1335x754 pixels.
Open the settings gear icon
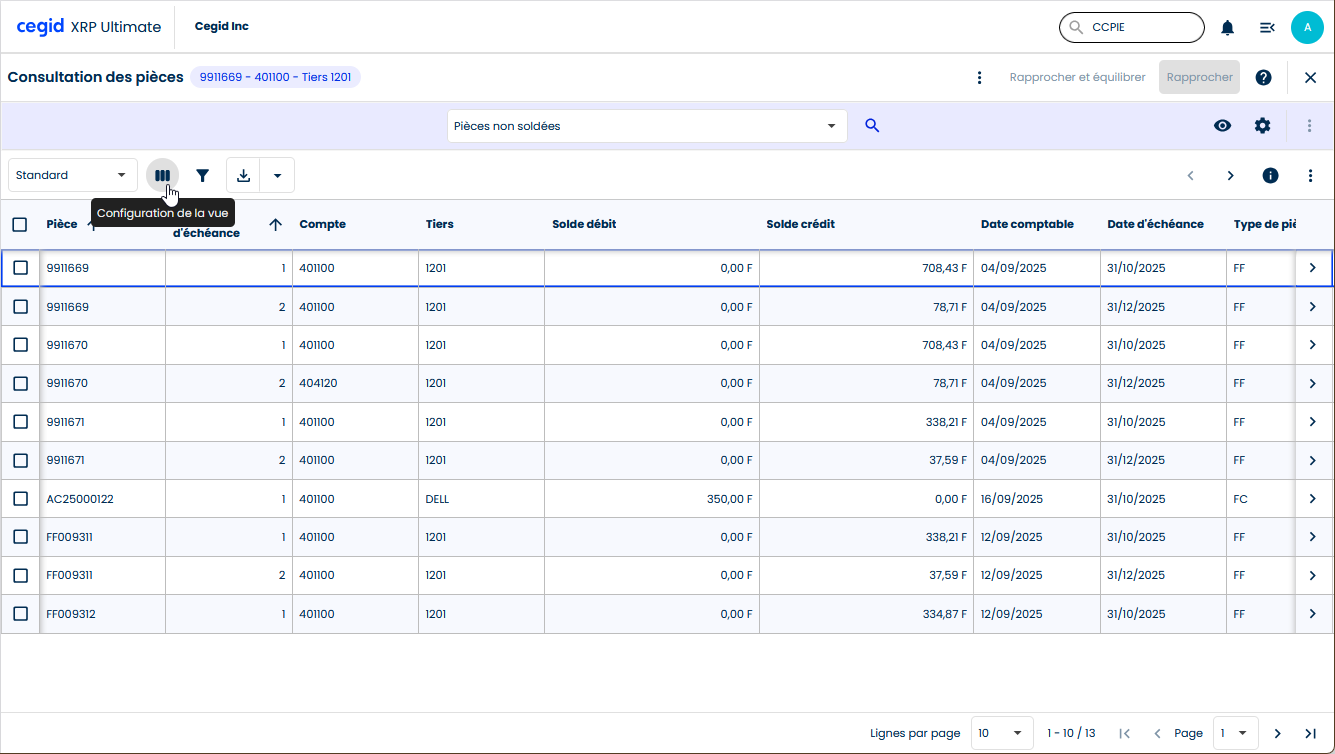point(1262,126)
